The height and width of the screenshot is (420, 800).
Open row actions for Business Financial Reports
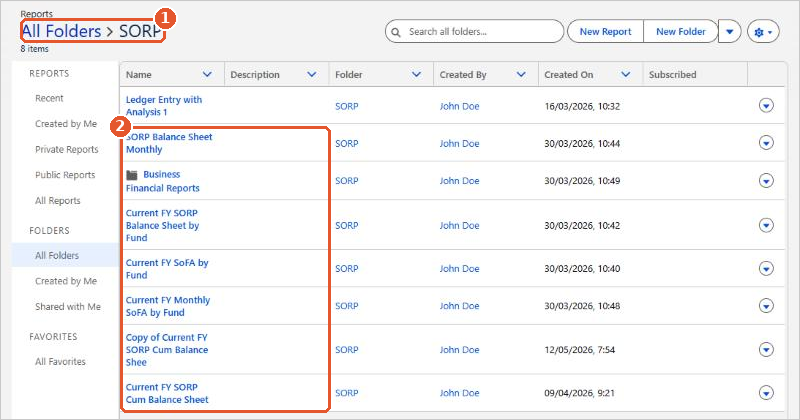(766, 181)
